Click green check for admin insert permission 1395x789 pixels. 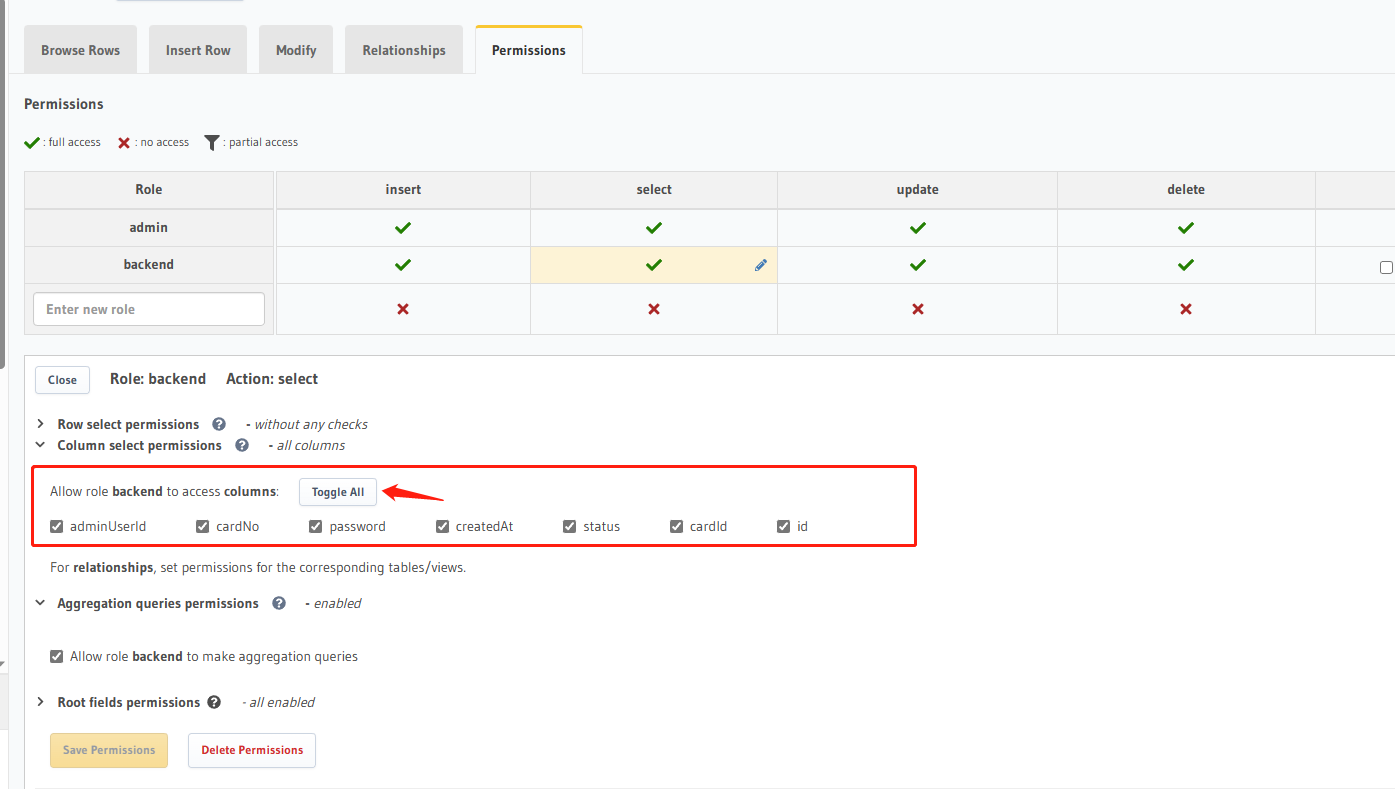click(x=402, y=227)
